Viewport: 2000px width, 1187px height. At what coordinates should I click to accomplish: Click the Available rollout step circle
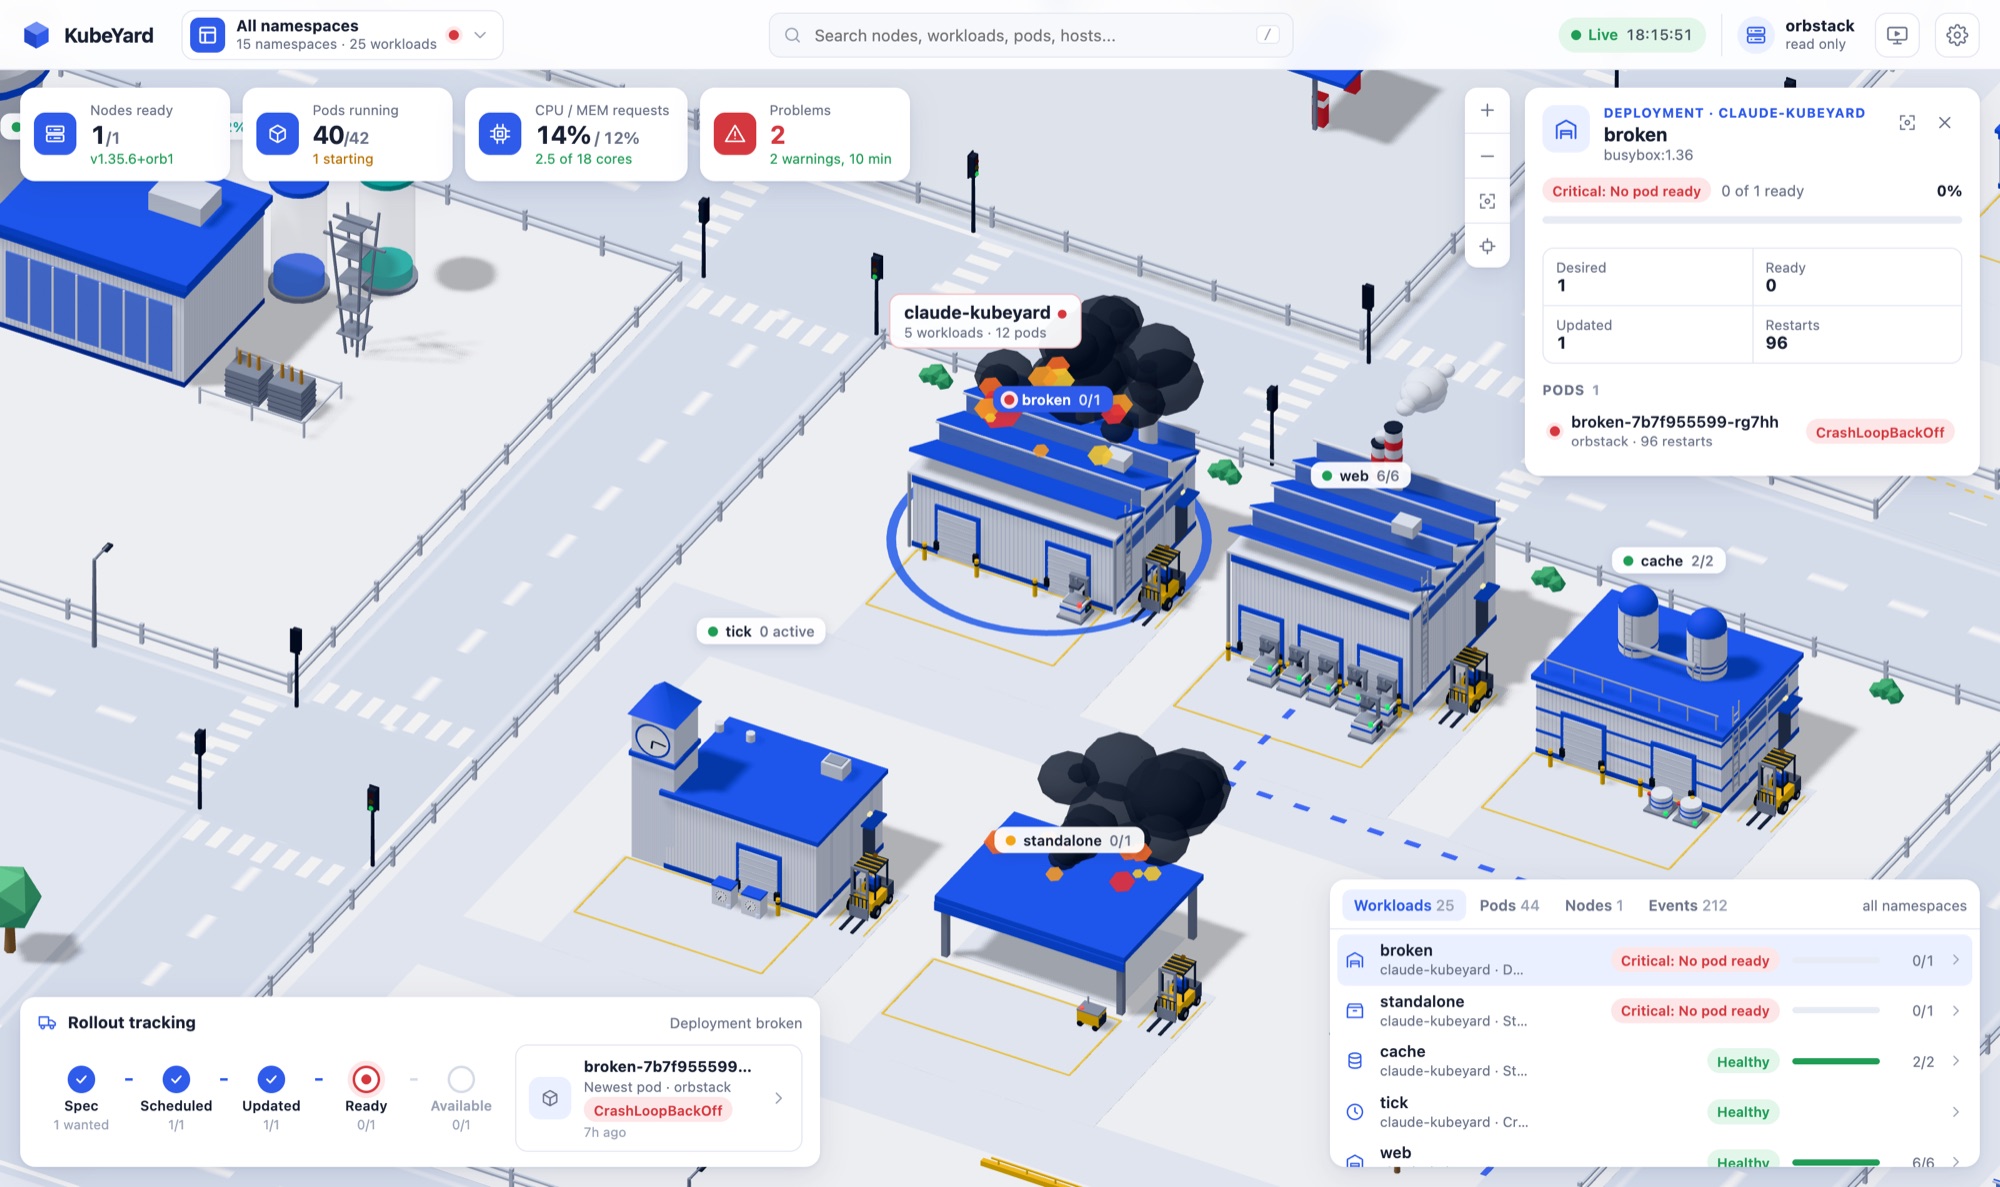[x=461, y=1079]
